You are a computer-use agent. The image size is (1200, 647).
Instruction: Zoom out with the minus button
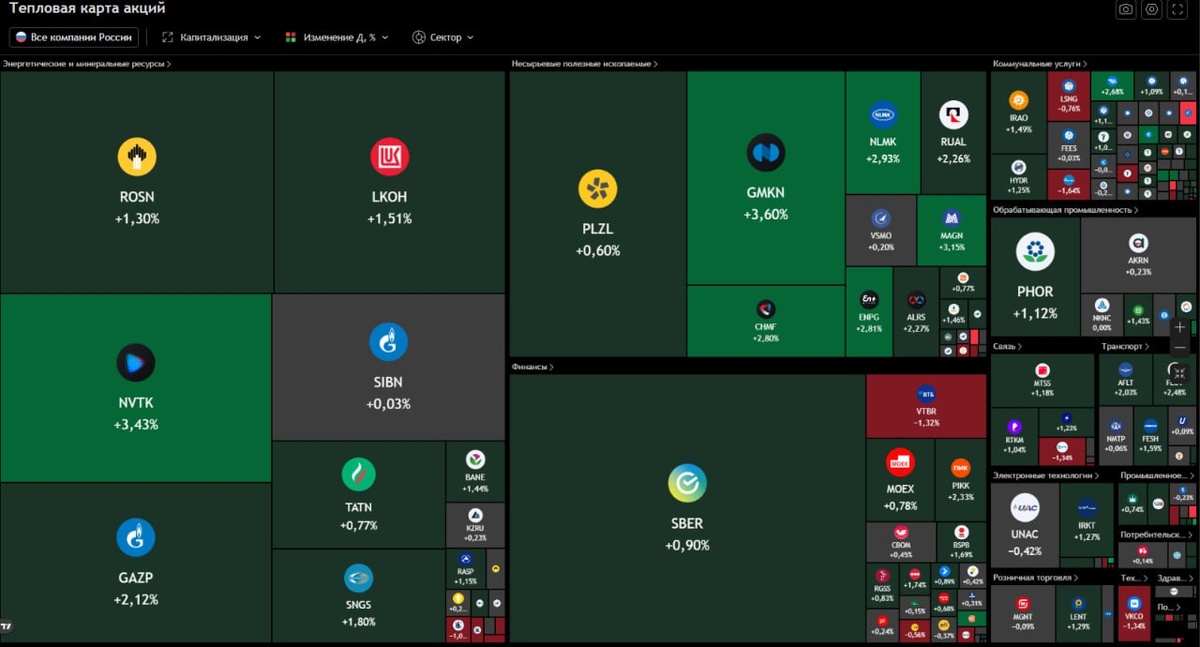coord(1180,347)
